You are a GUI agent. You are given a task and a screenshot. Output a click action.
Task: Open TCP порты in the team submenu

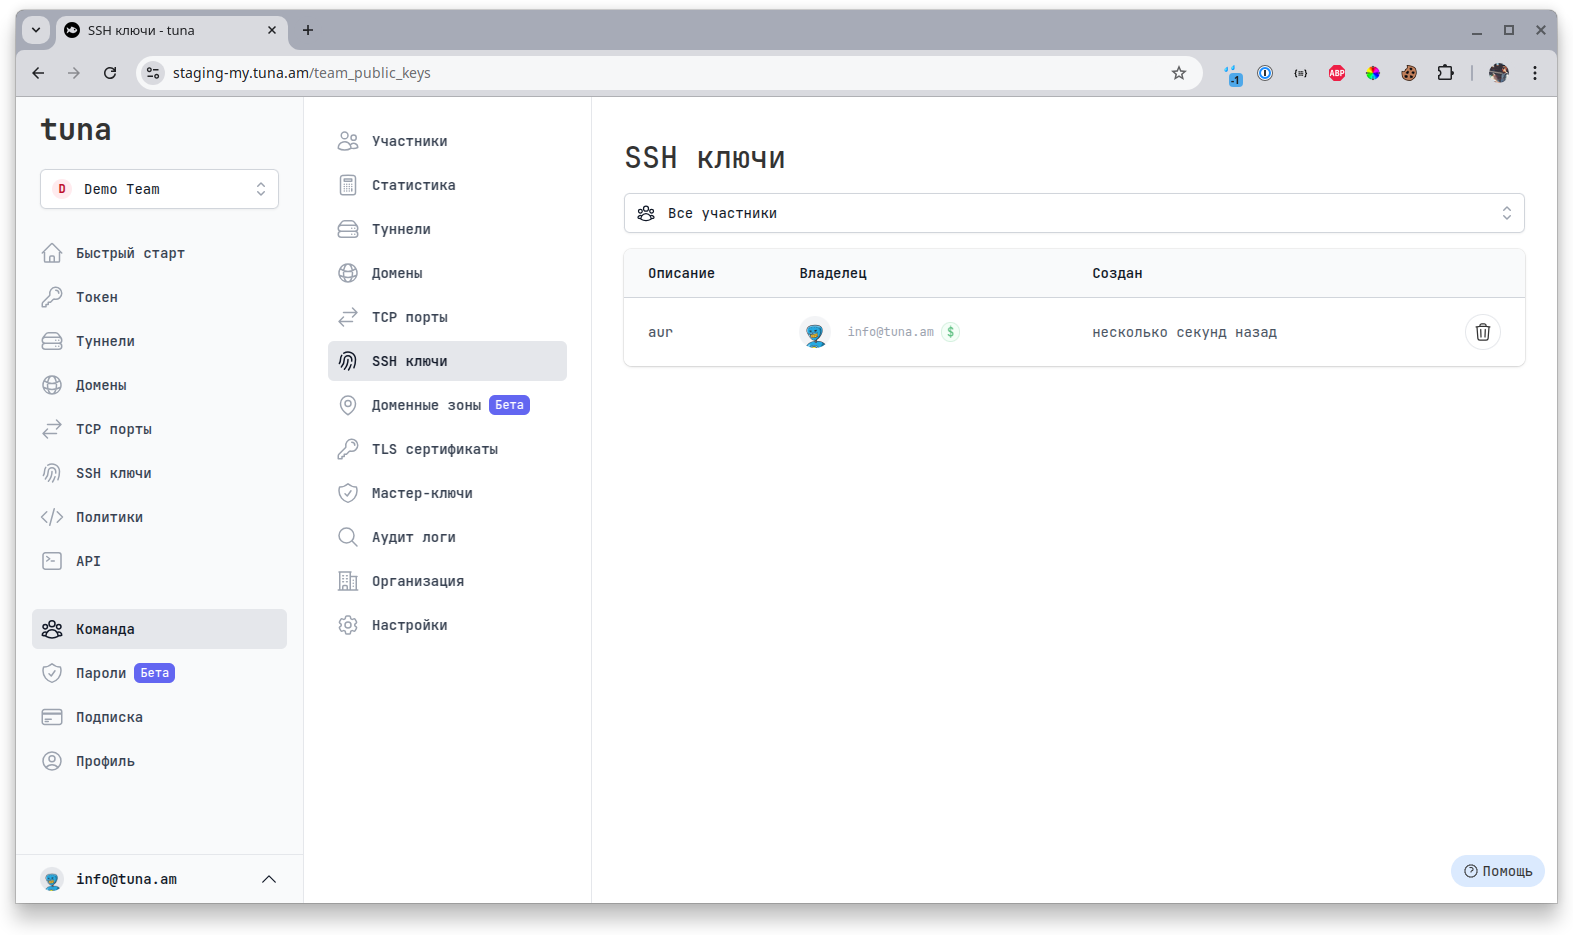point(447,317)
